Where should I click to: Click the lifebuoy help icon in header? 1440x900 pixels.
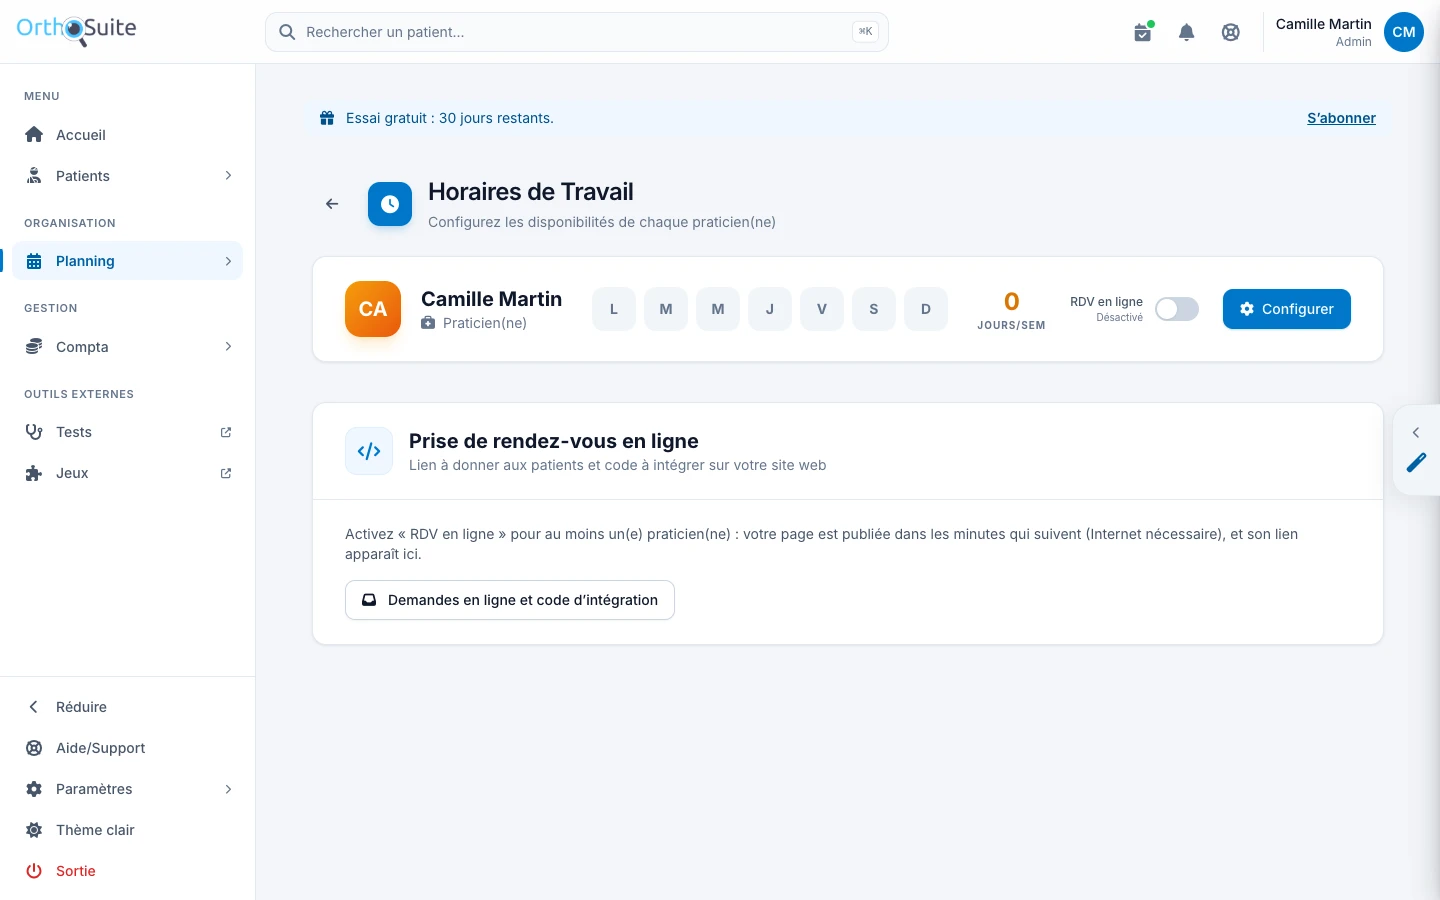[1231, 32]
